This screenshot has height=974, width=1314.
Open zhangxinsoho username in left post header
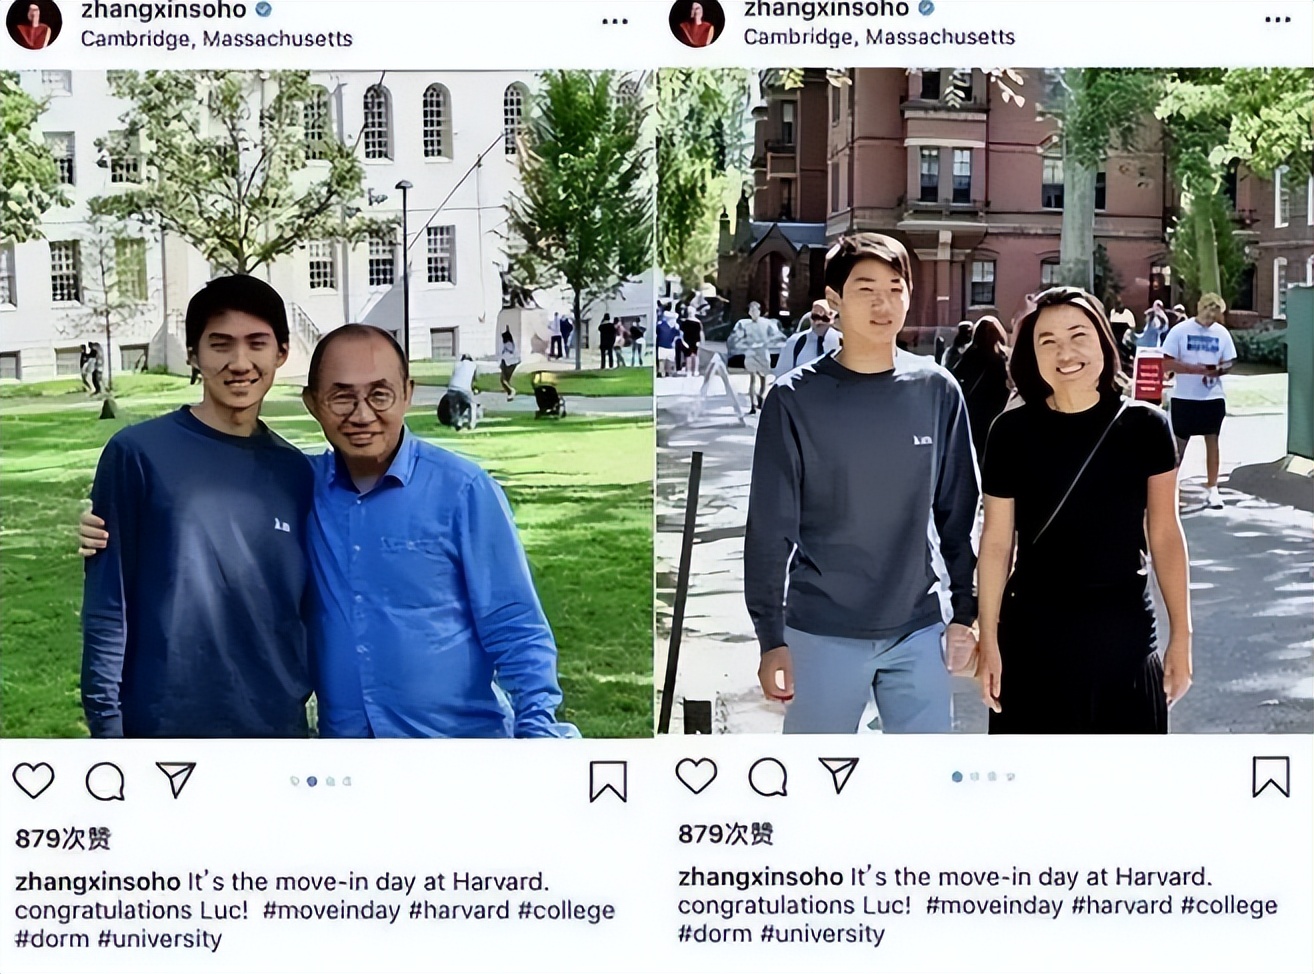[x=163, y=10]
